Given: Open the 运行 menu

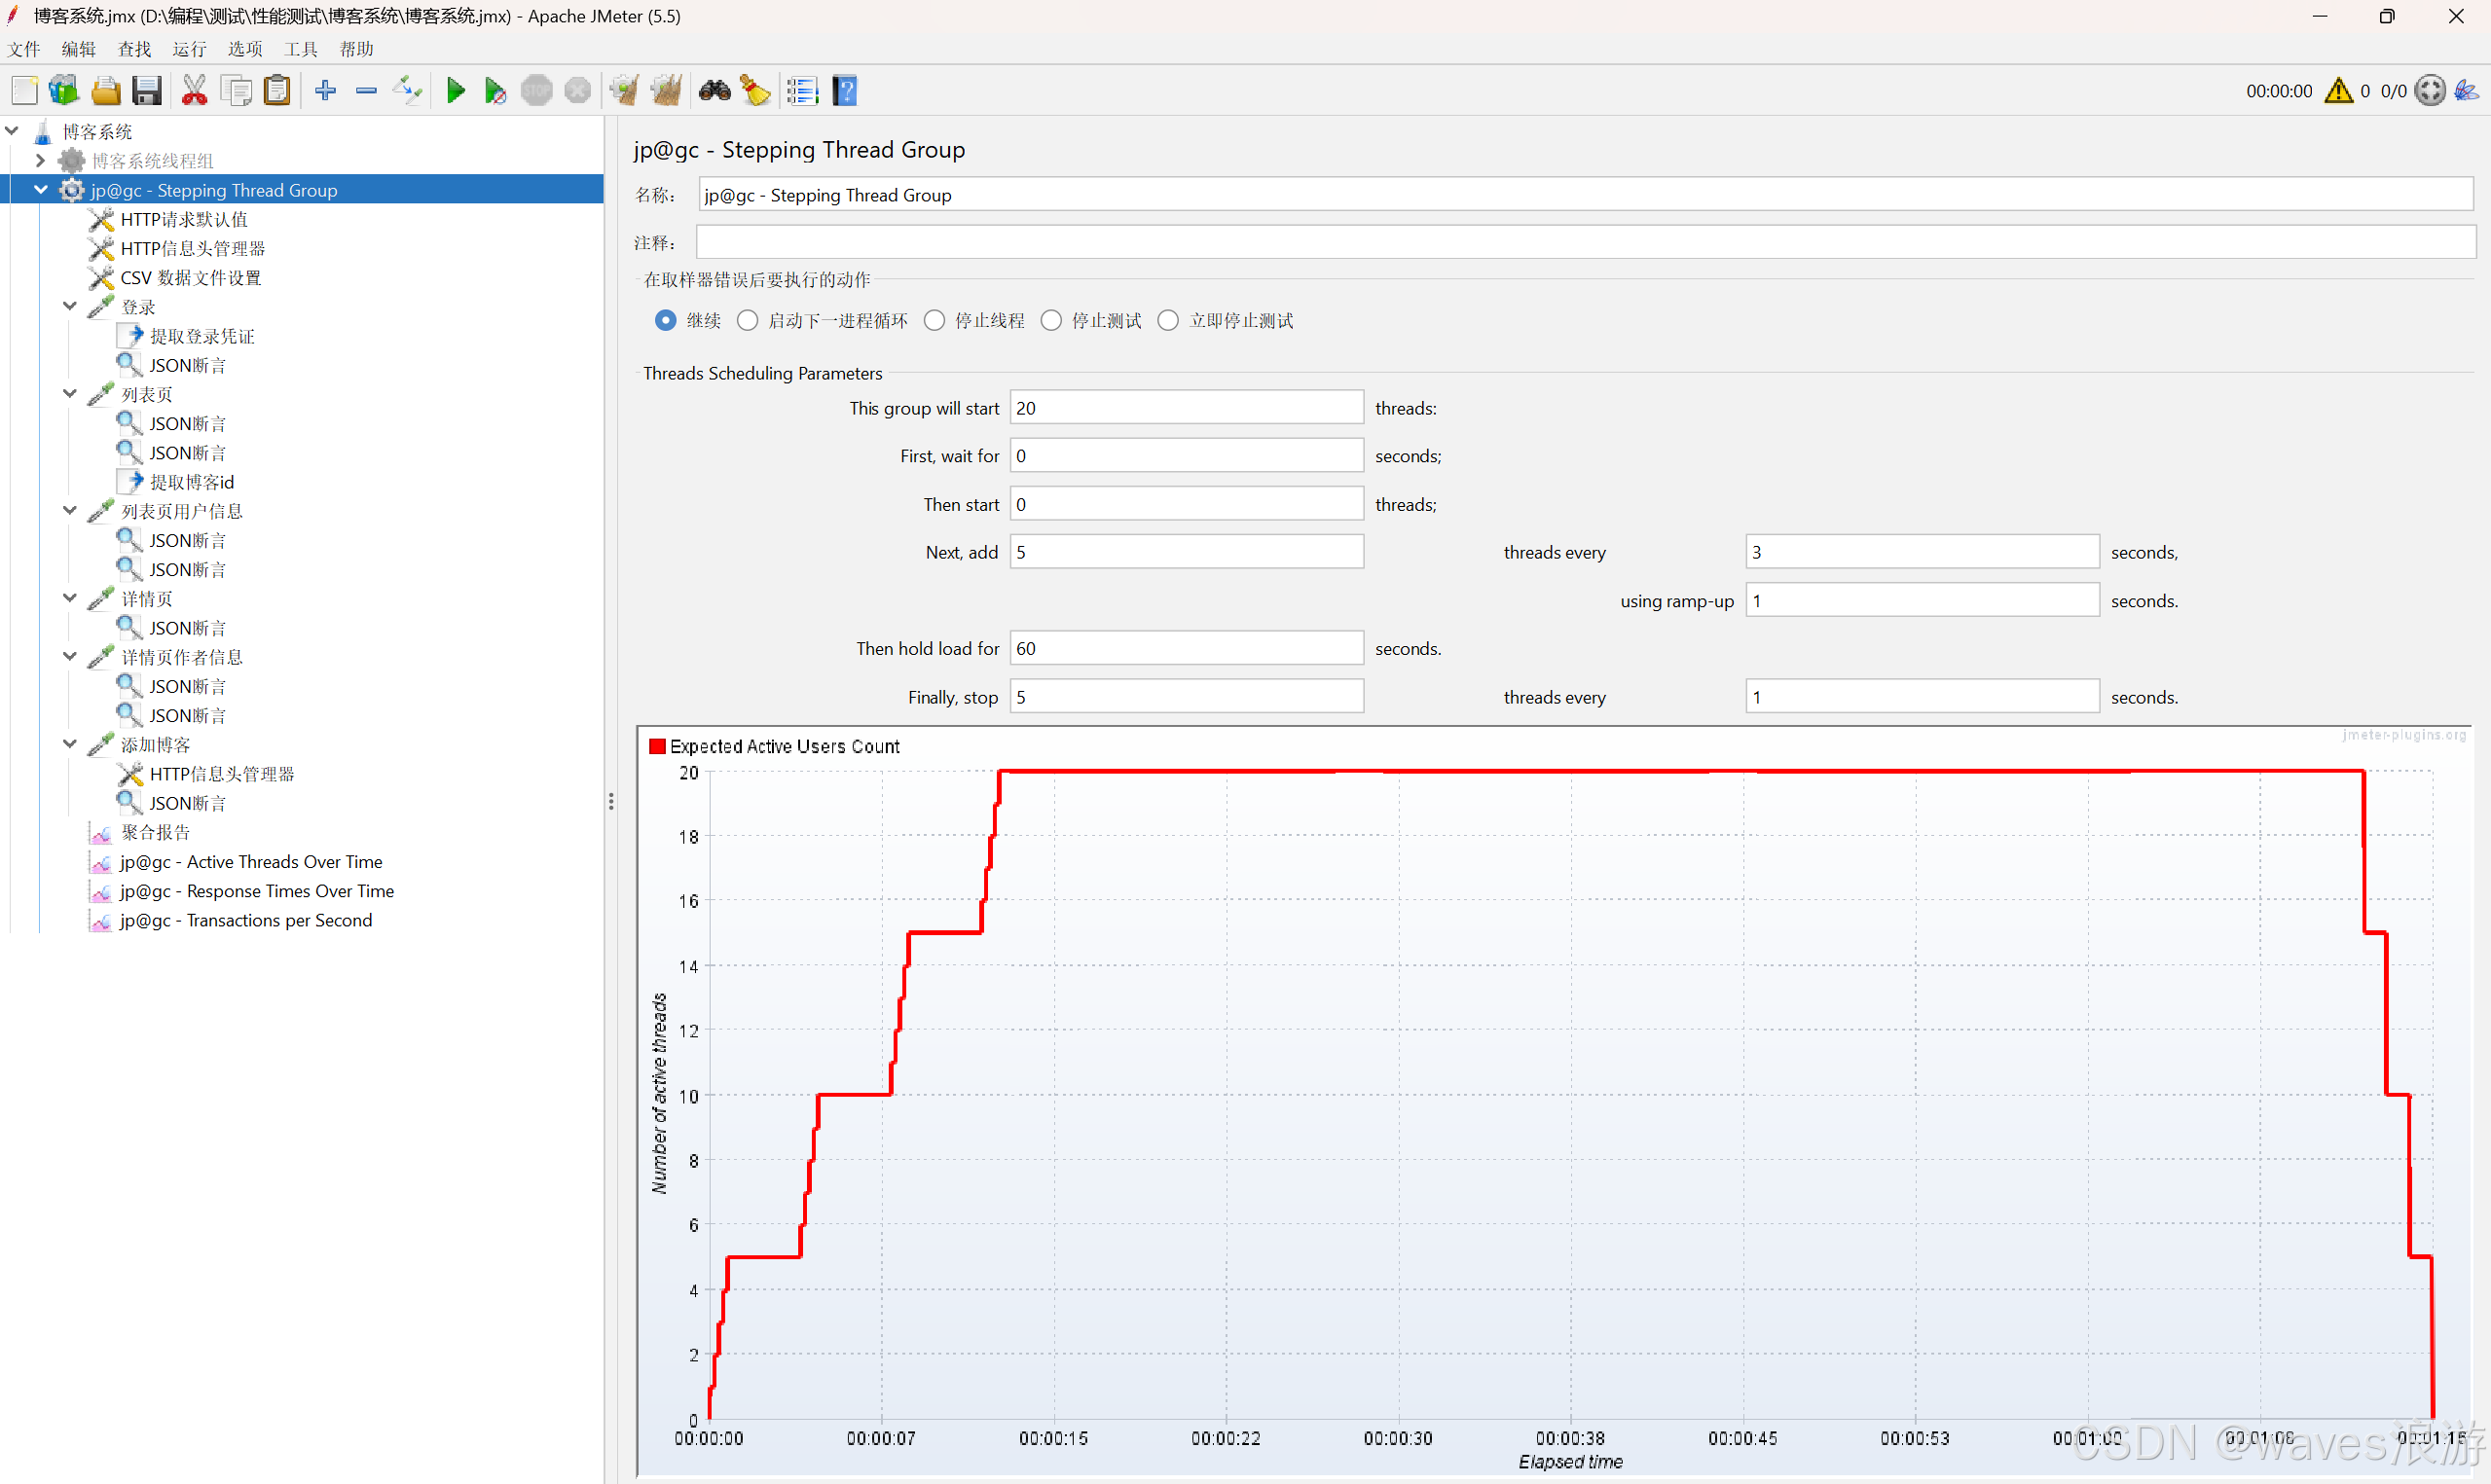Looking at the screenshot, I should coord(188,49).
